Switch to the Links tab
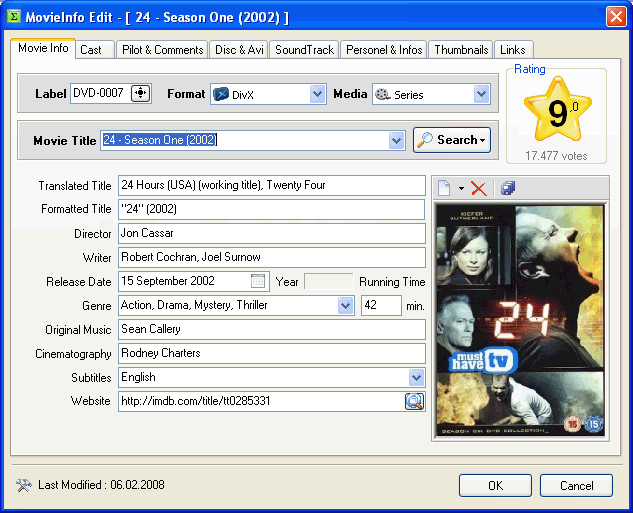633x513 pixels. click(x=514, y=50)
